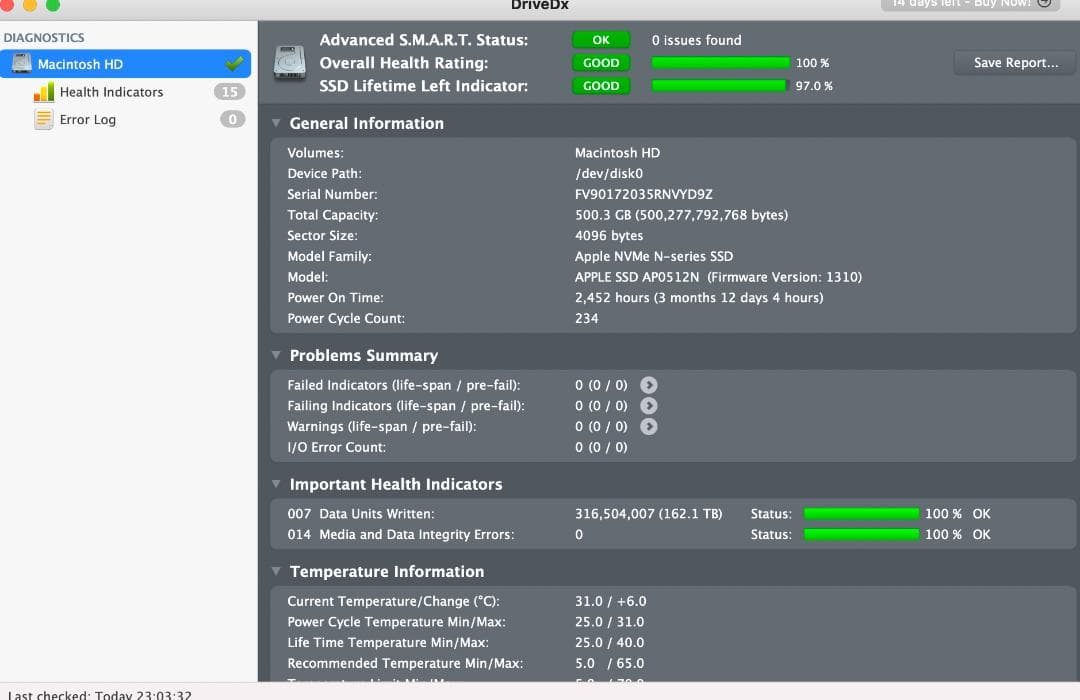Screen dimensions: 1080x700
Task: Collapse the Problems Summary section
Action: click(x=276, y=355)
